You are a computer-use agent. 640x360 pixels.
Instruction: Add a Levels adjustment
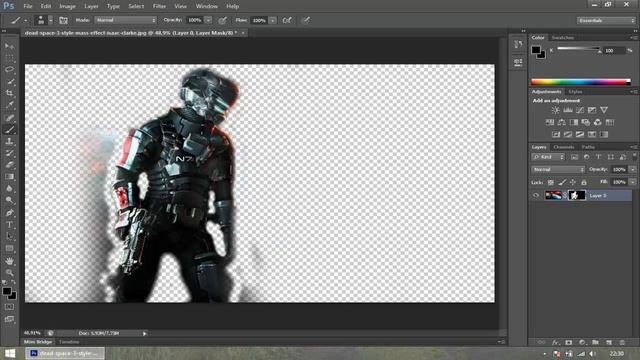tap(568, 110)
